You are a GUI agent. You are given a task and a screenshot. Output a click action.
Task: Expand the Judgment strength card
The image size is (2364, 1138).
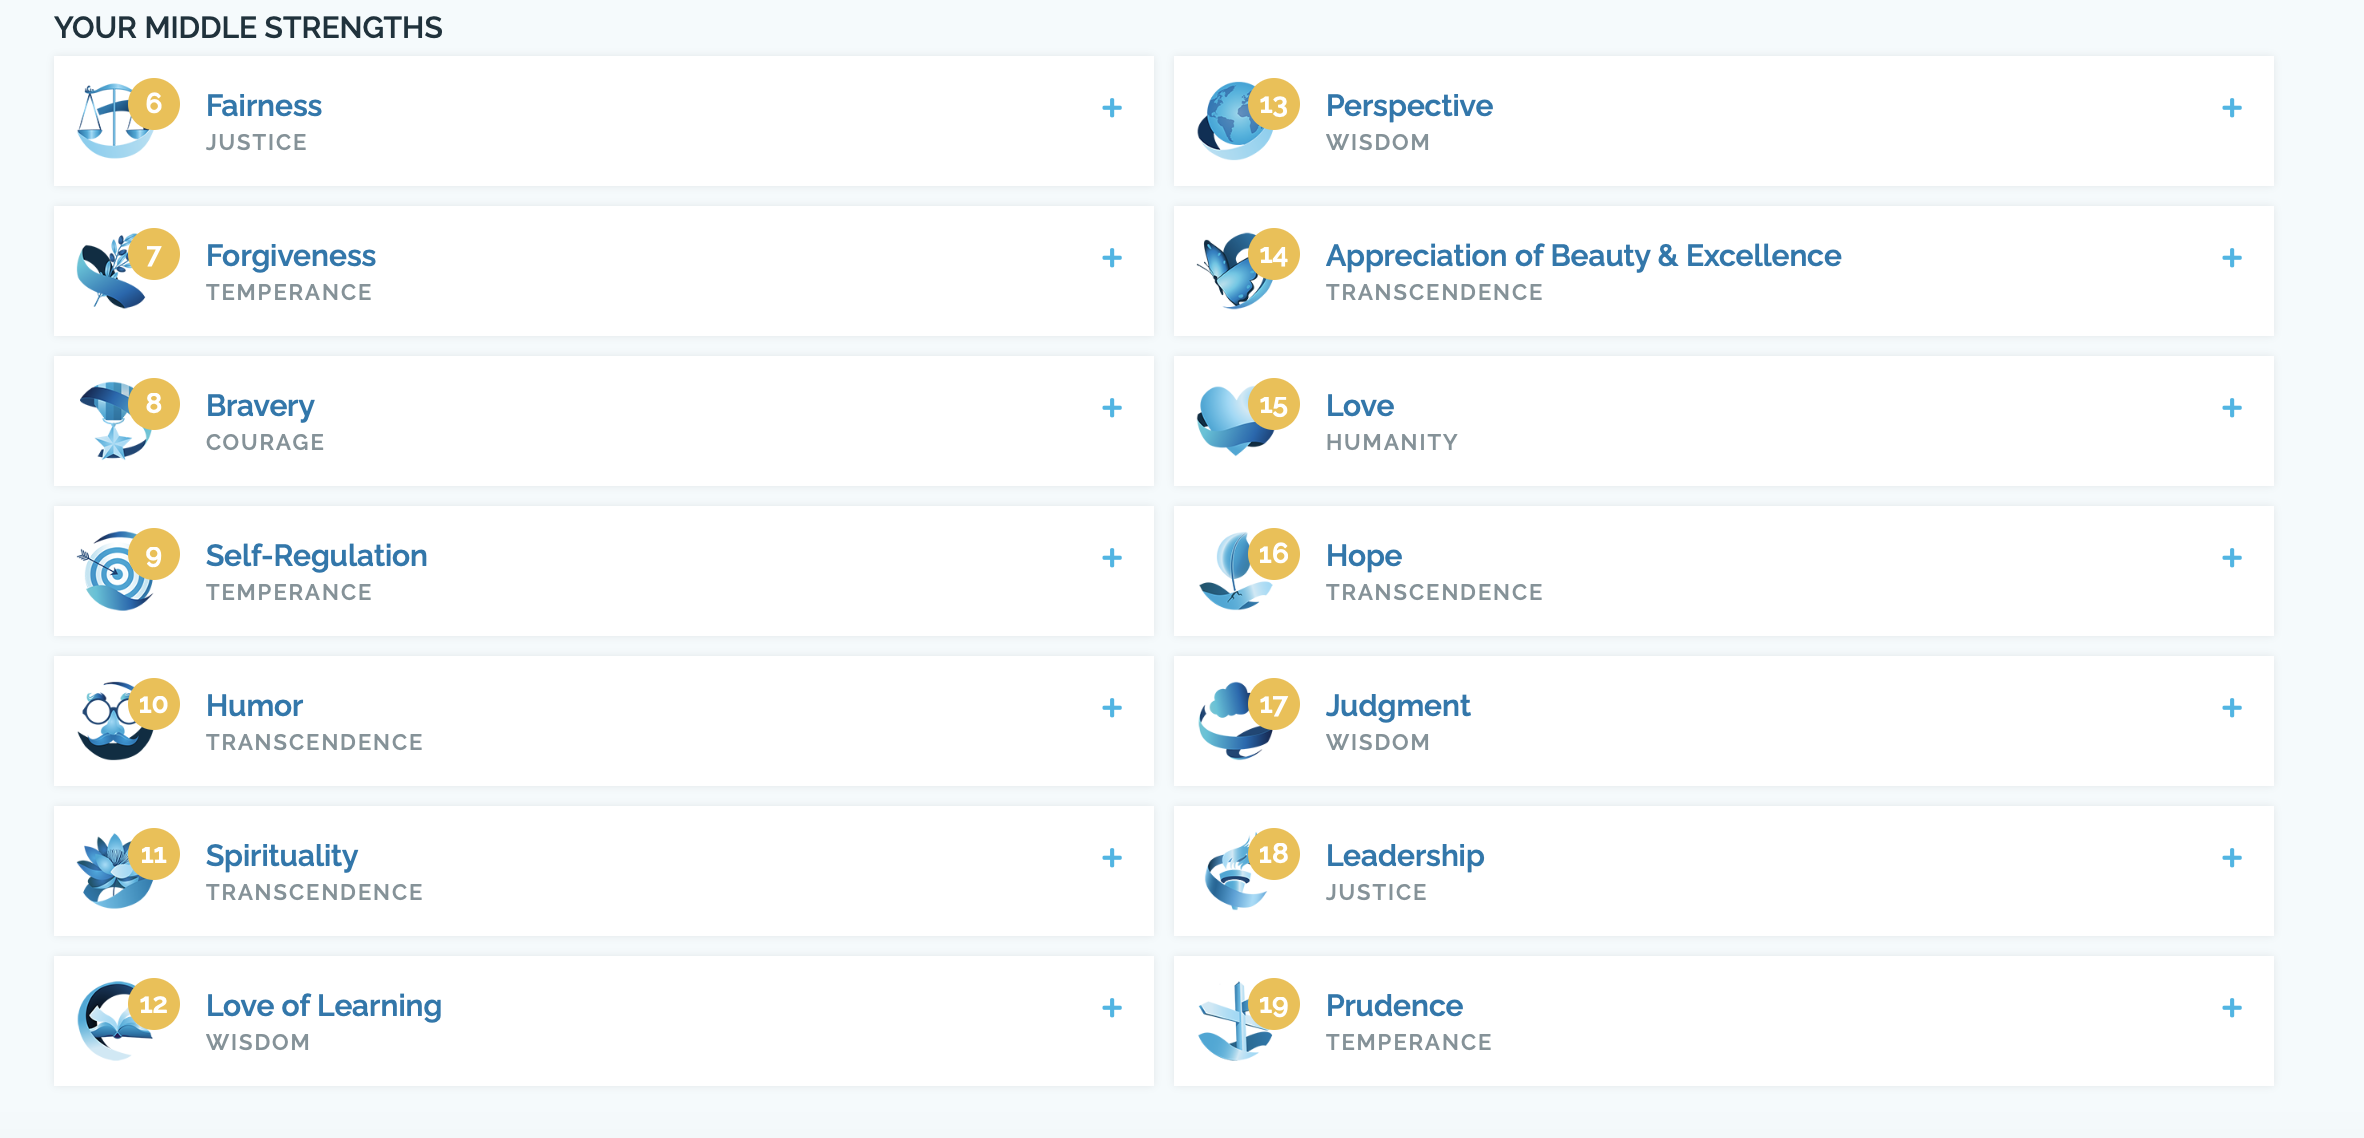point(2232,708)
